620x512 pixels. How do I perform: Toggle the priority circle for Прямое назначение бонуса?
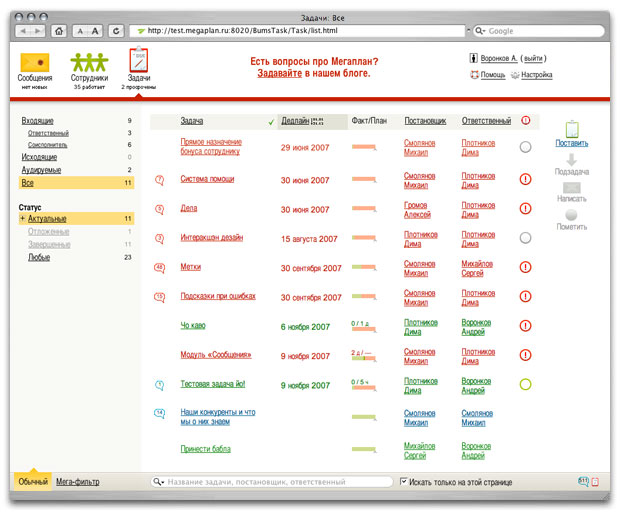[525, 147]
